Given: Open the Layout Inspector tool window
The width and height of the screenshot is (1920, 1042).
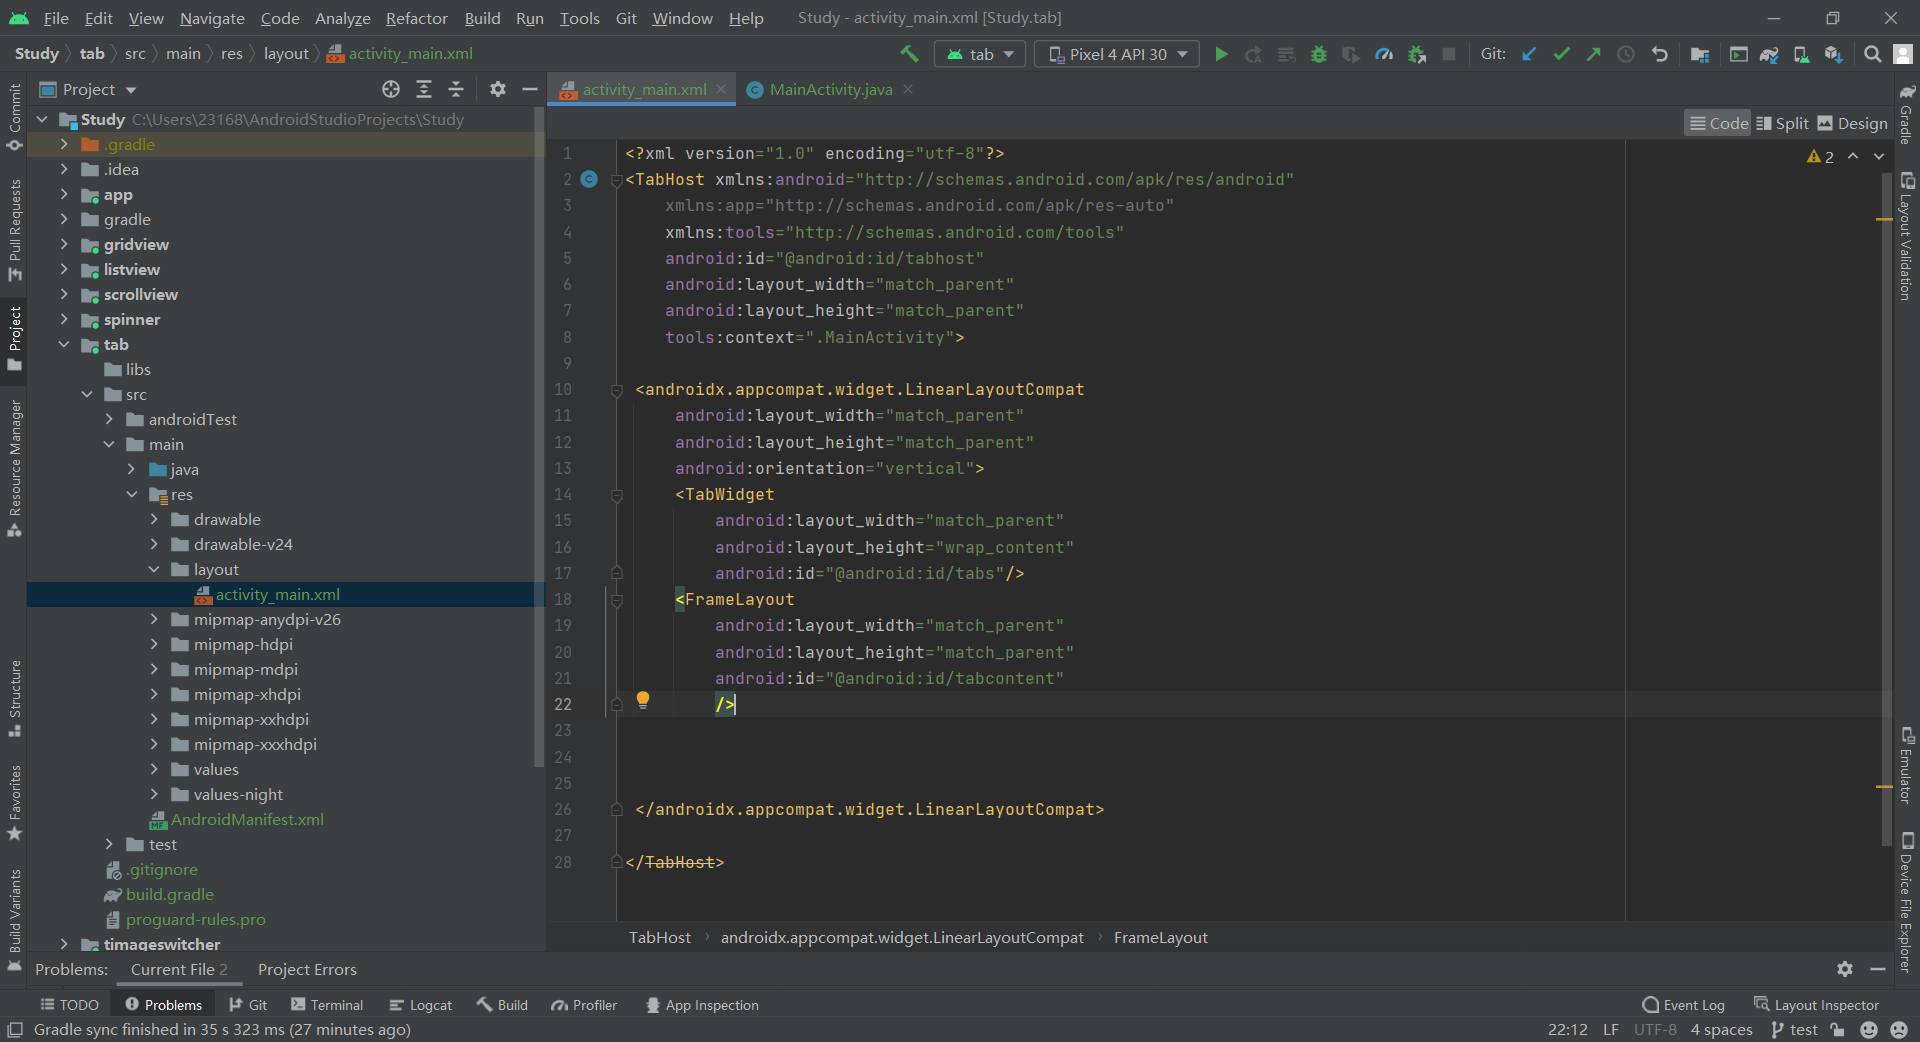Looking at the screenshot, I should tap(1816, 1005).
